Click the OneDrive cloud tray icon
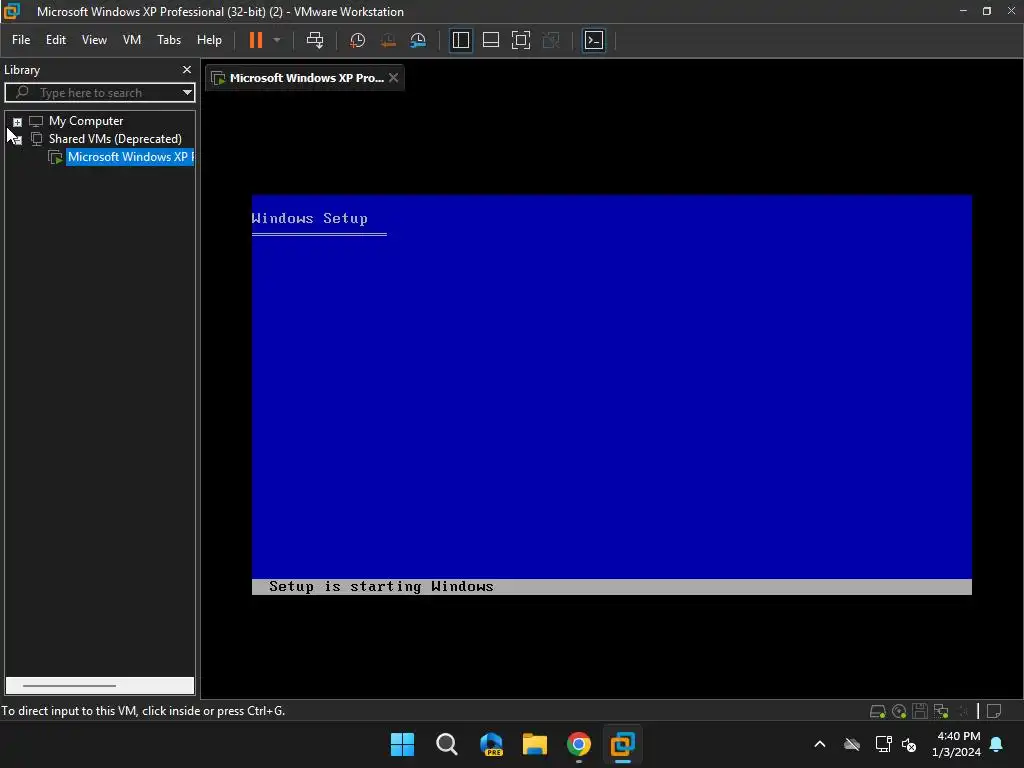The image size is (1024, 768). click(852, 744)
